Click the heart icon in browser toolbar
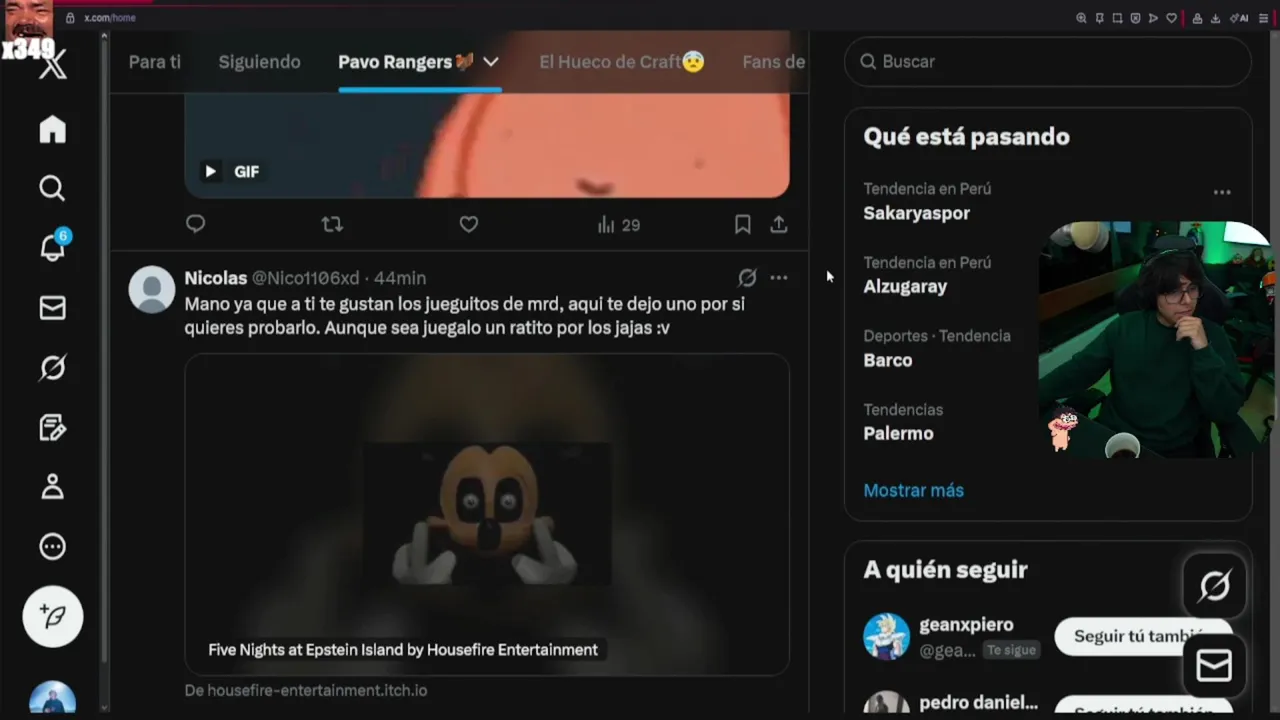 tap(1172, 18)
